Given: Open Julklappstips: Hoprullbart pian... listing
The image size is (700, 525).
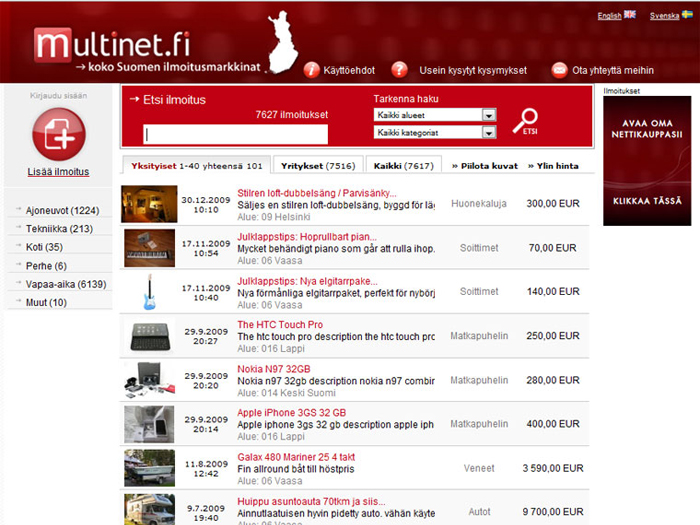Looking at the screenshot, I should click(x=307, y=237).
